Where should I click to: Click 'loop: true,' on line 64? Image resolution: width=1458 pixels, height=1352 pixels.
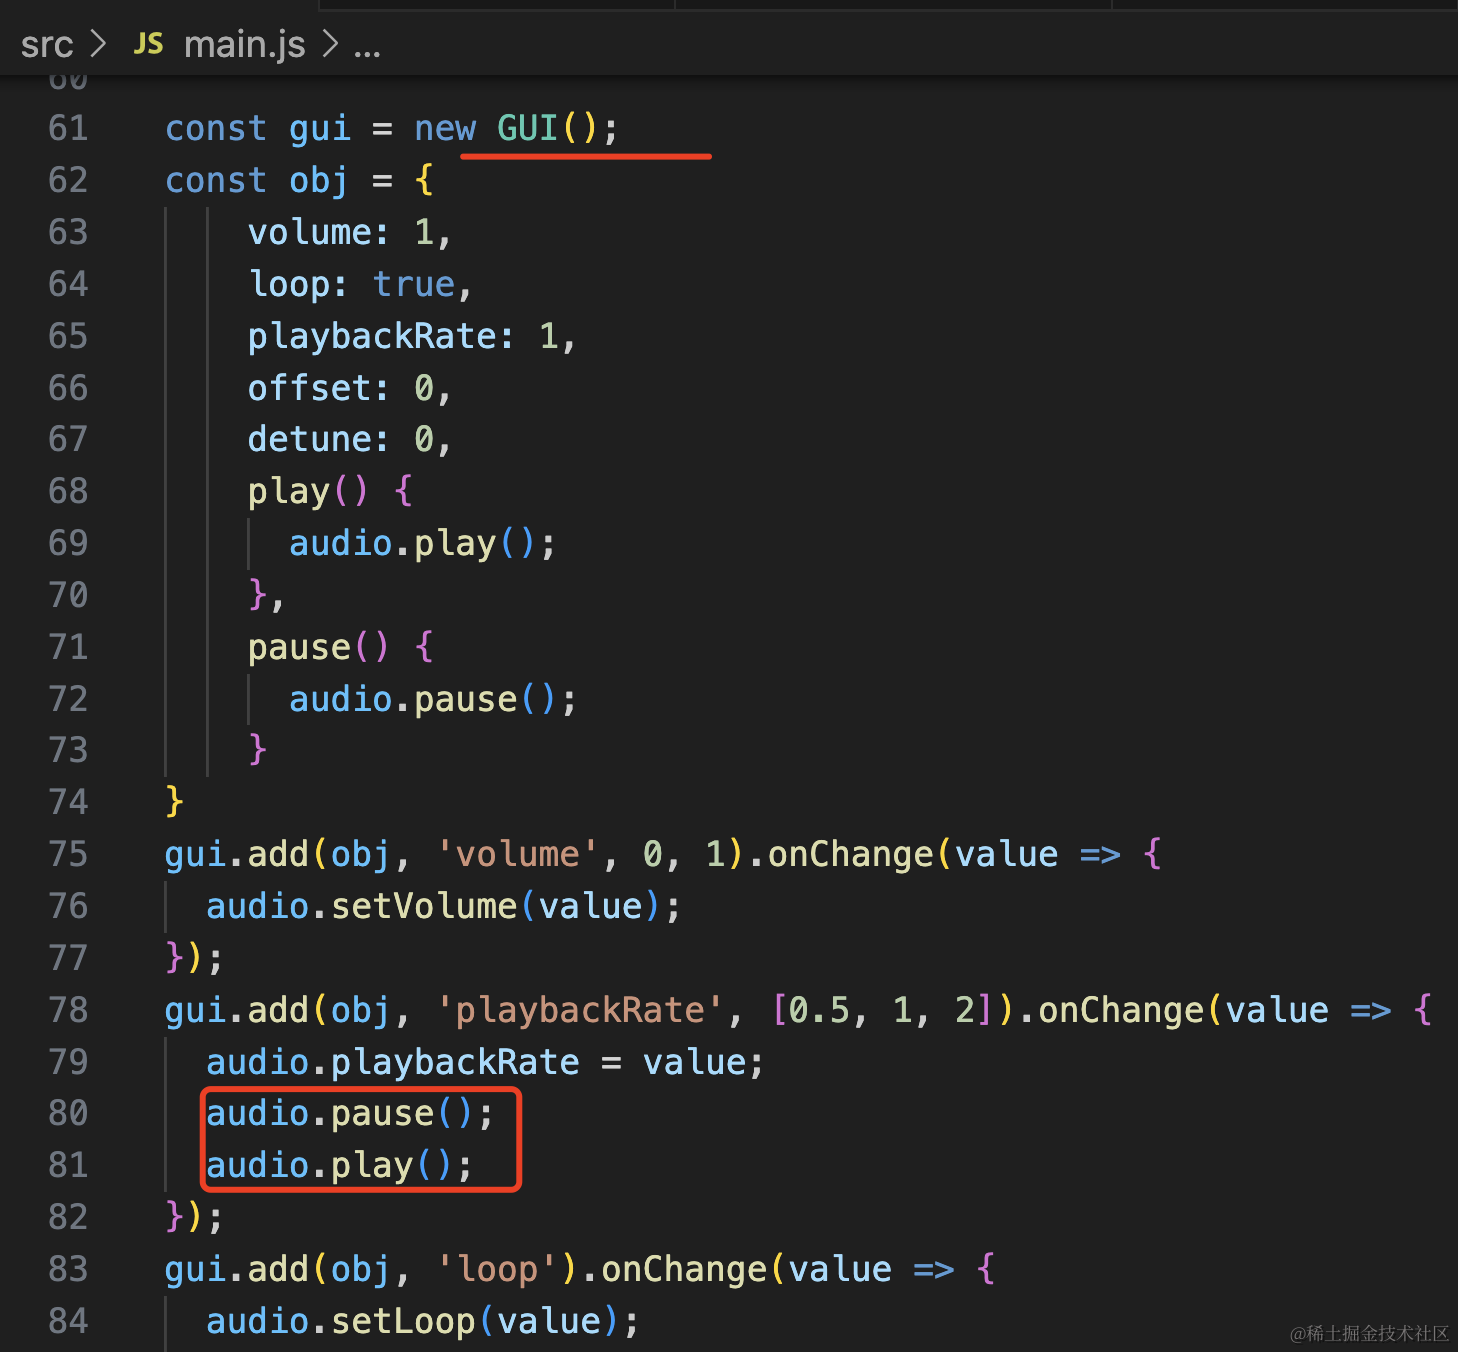360,284
